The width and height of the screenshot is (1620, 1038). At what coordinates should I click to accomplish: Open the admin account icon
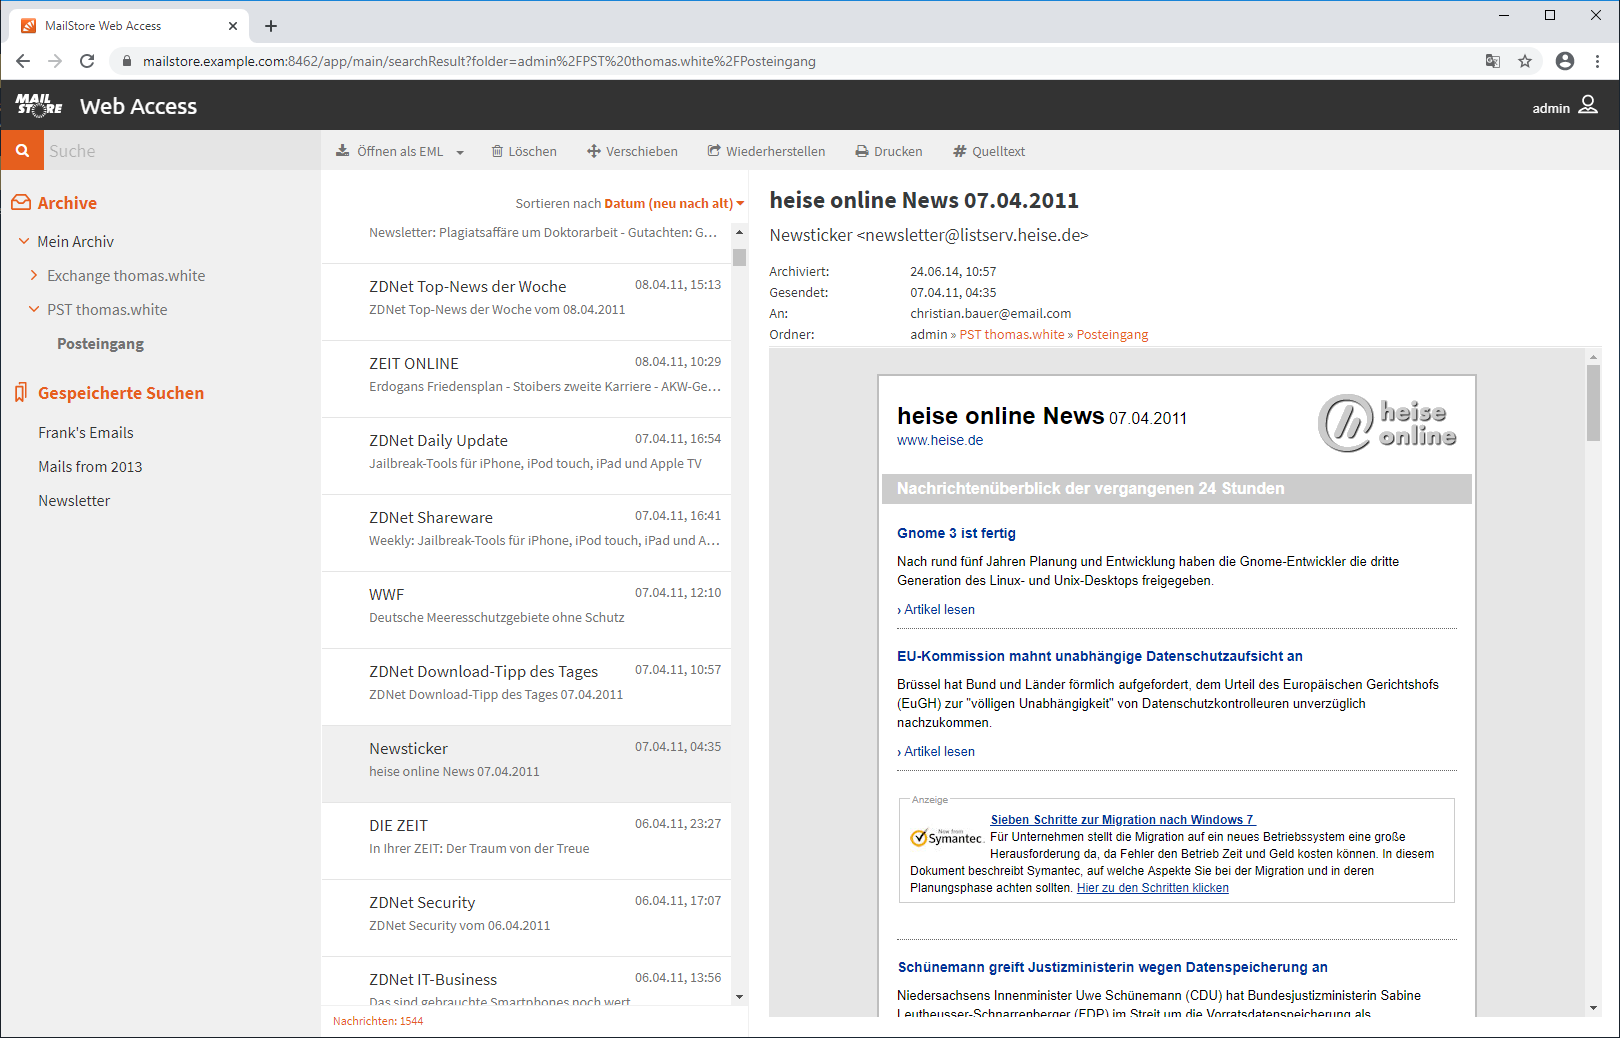click(1586, 106)
